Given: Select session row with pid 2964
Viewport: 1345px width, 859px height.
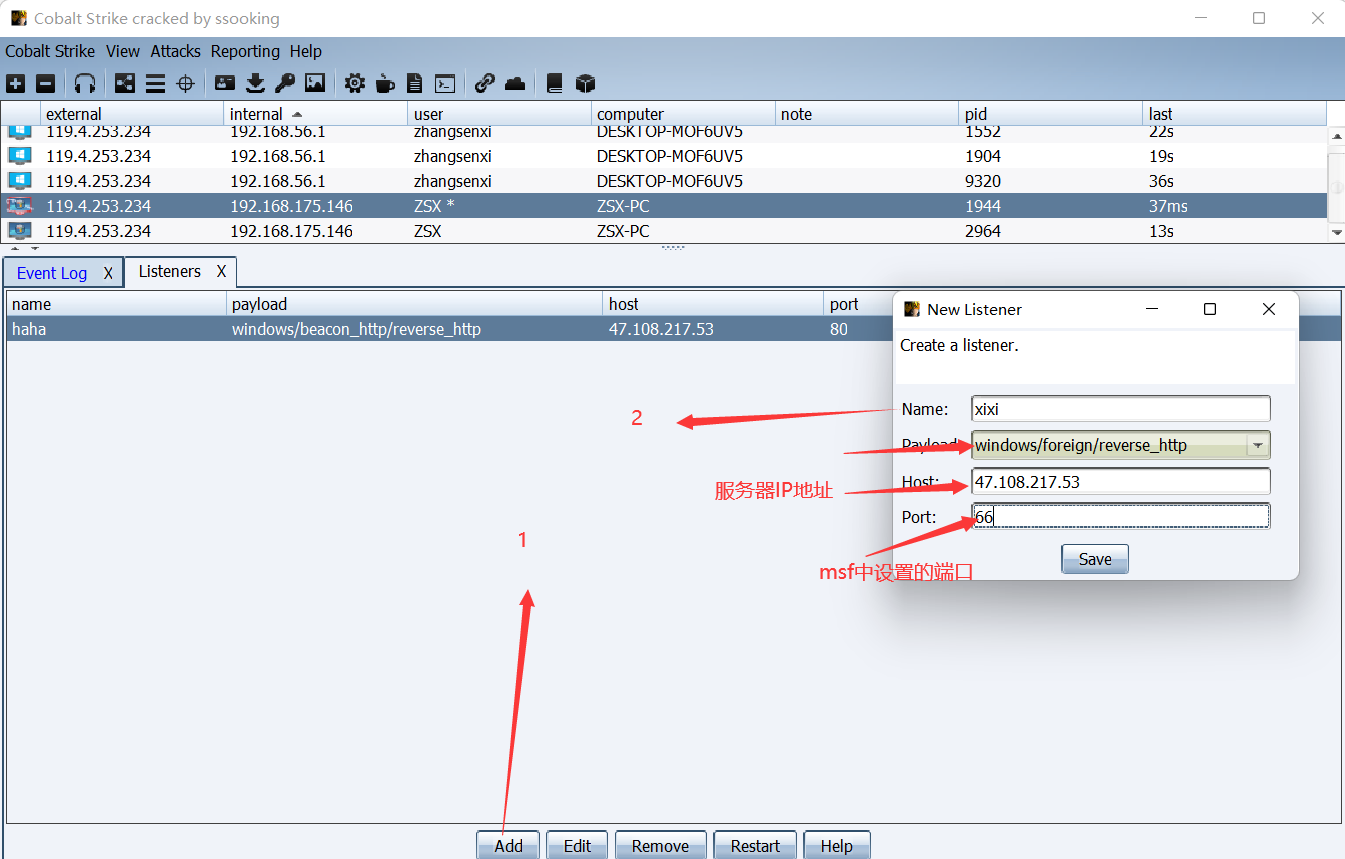Looking at the screenshot, I should 664,231.
